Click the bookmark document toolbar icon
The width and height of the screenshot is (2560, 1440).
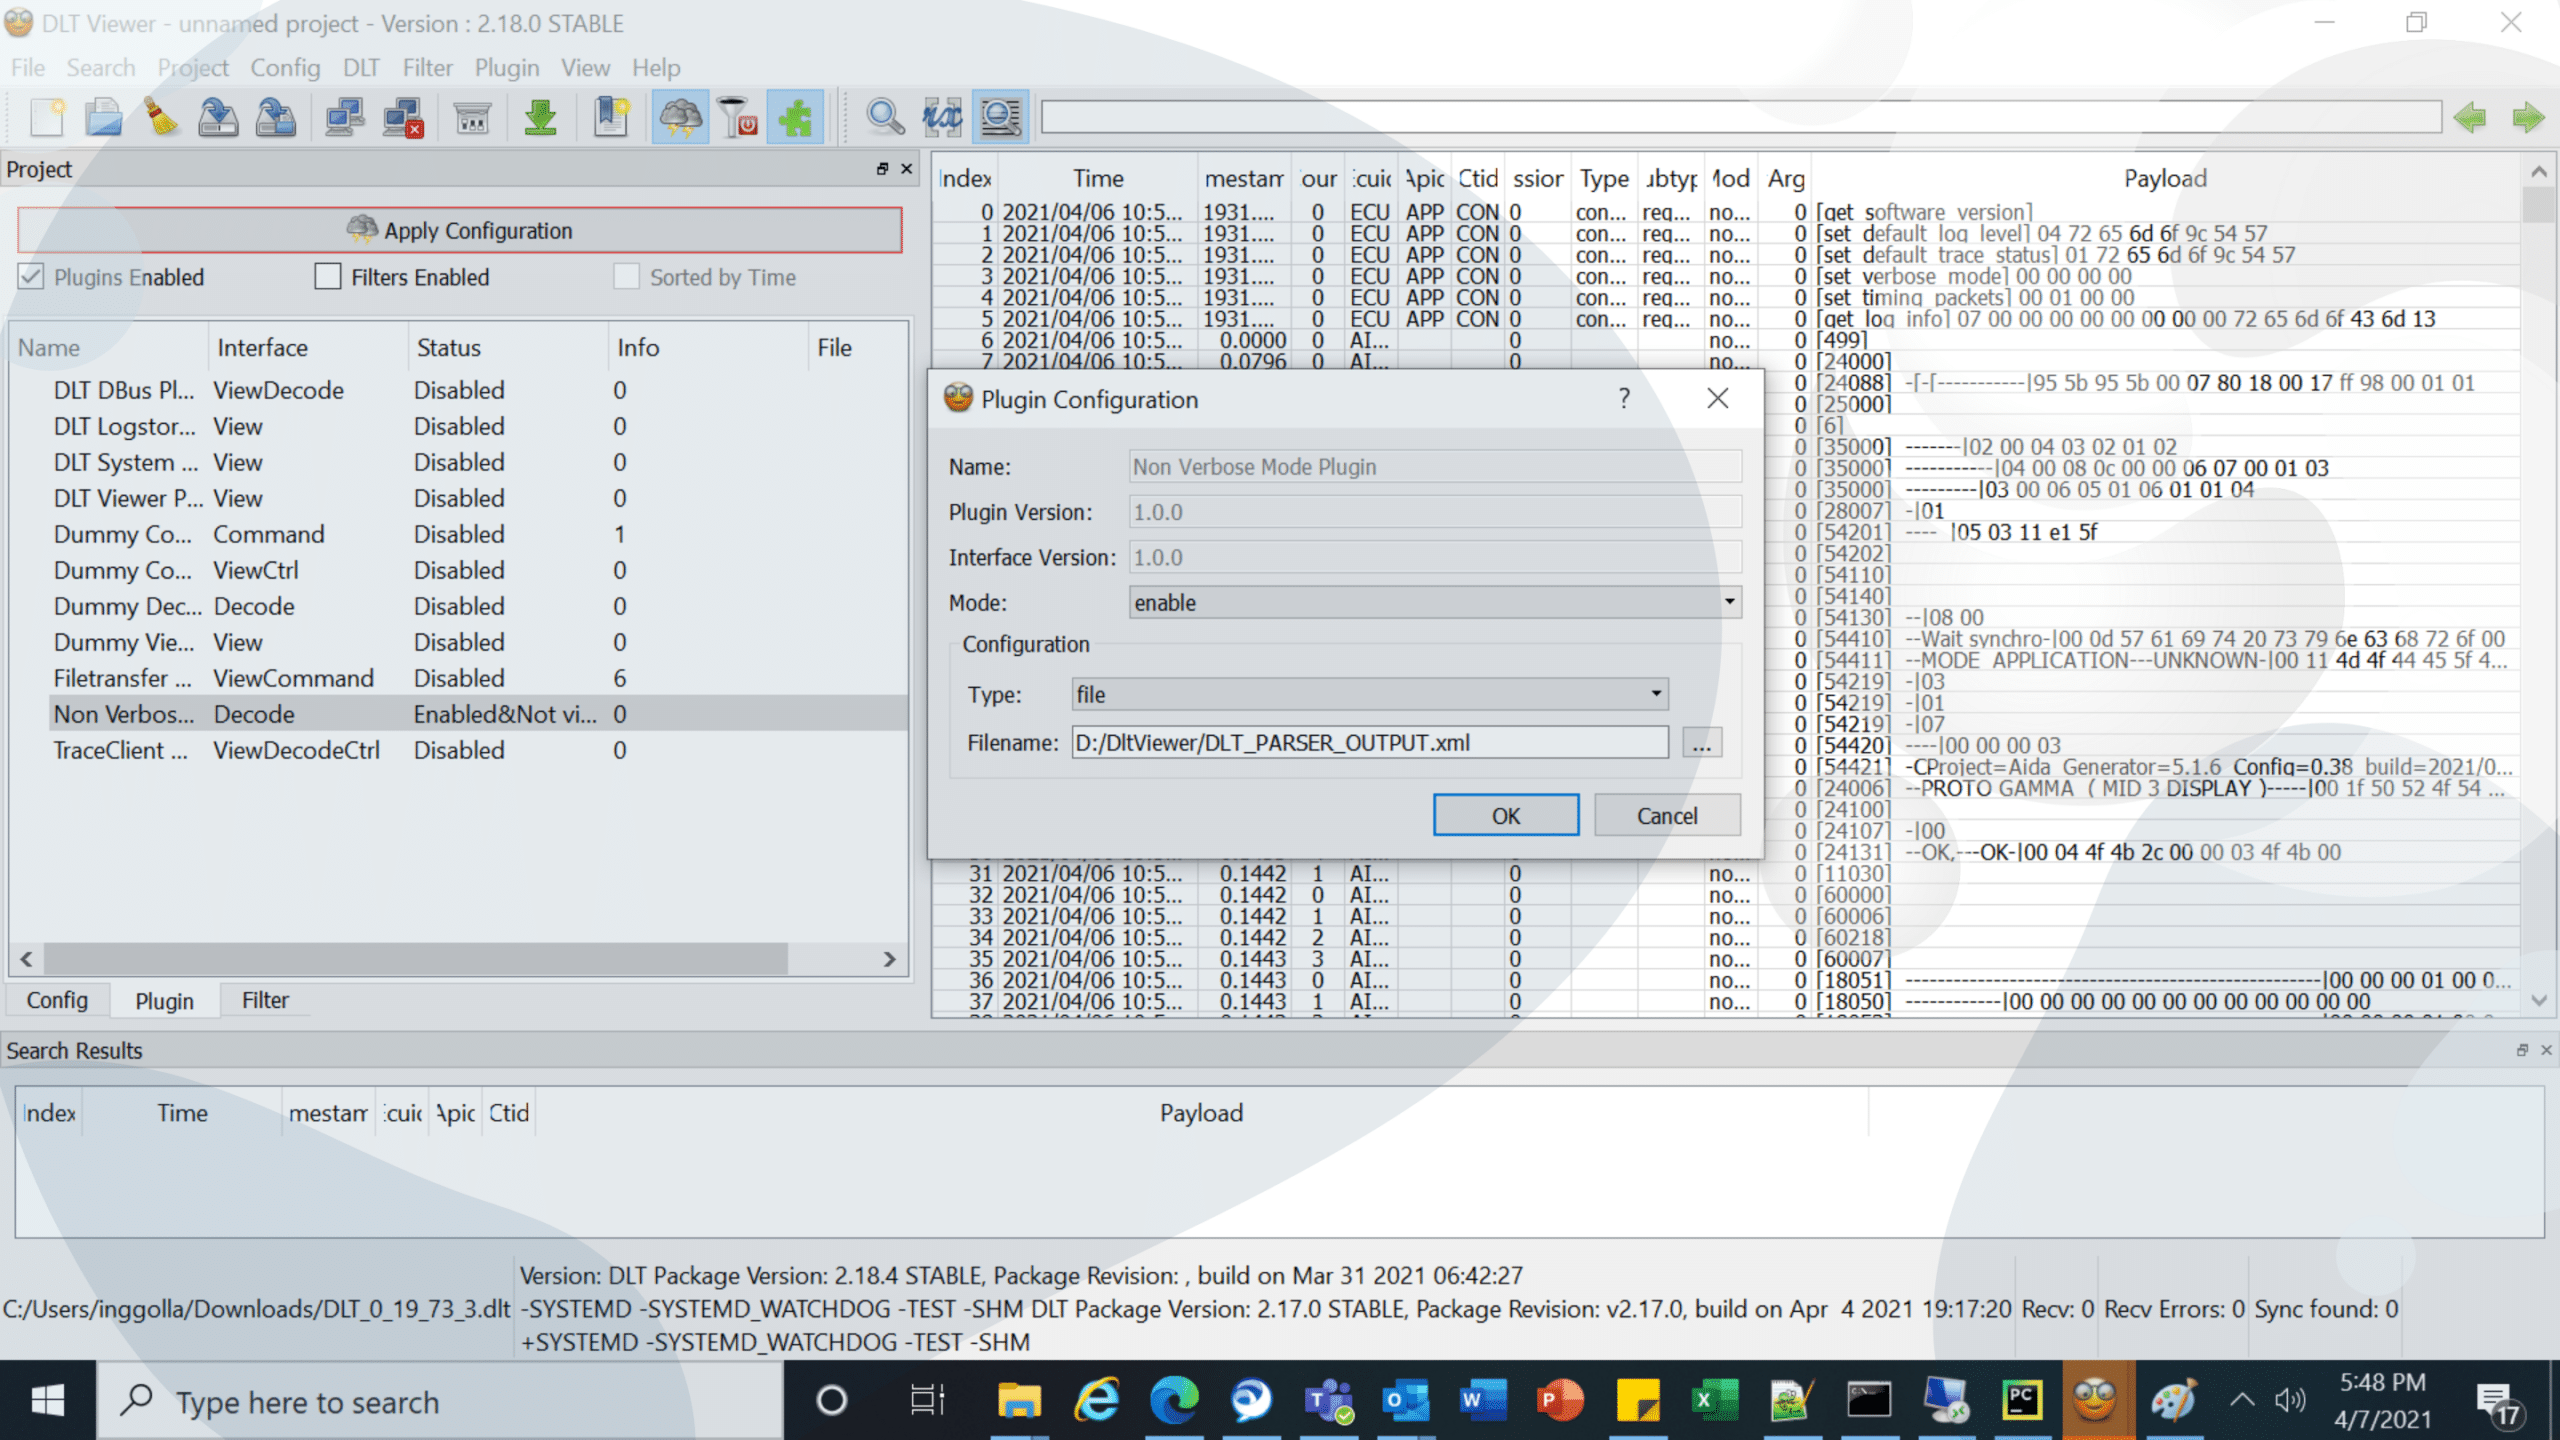pyautogui.click(x=610, y=118)
